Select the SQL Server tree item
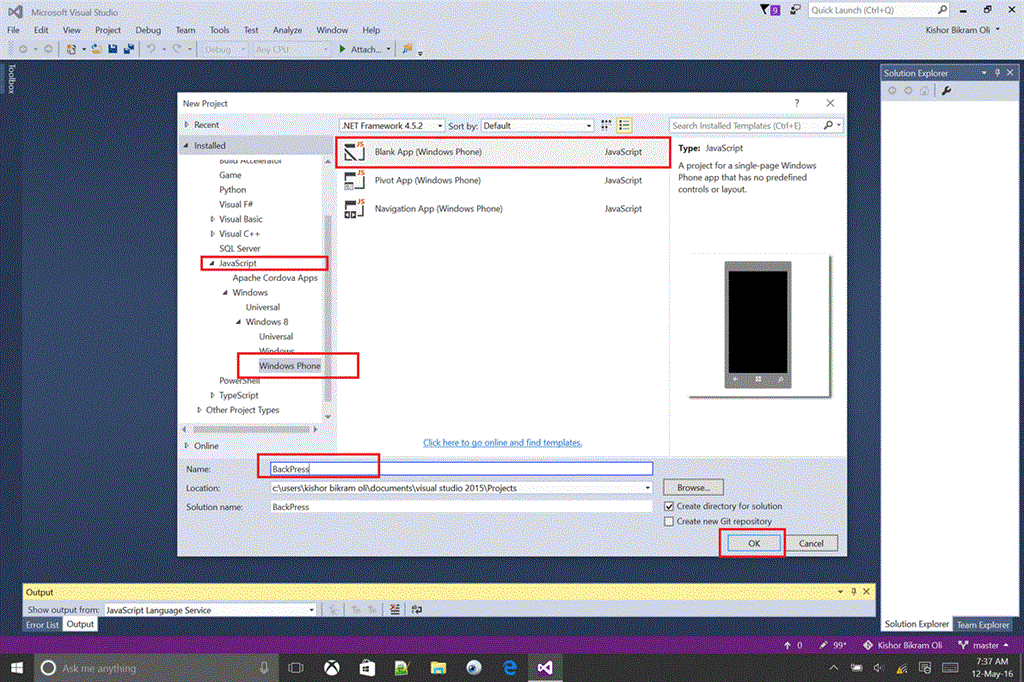The image size is (1024, 682). (x=240, y=248)
